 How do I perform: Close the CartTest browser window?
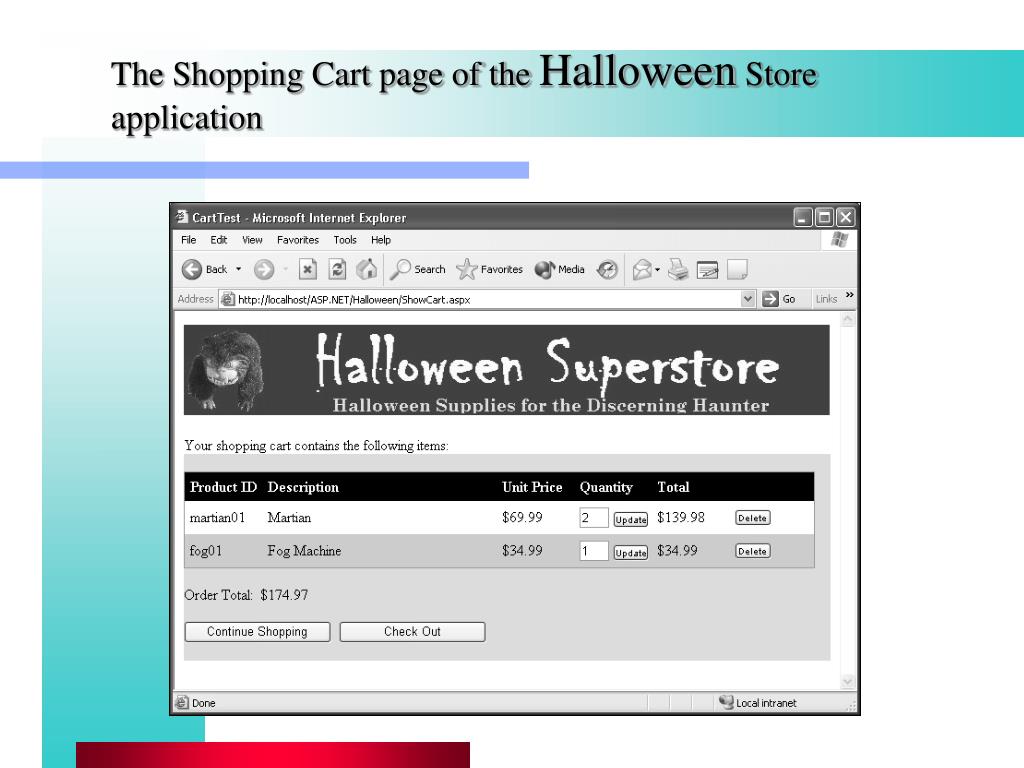tap(845, 217)
